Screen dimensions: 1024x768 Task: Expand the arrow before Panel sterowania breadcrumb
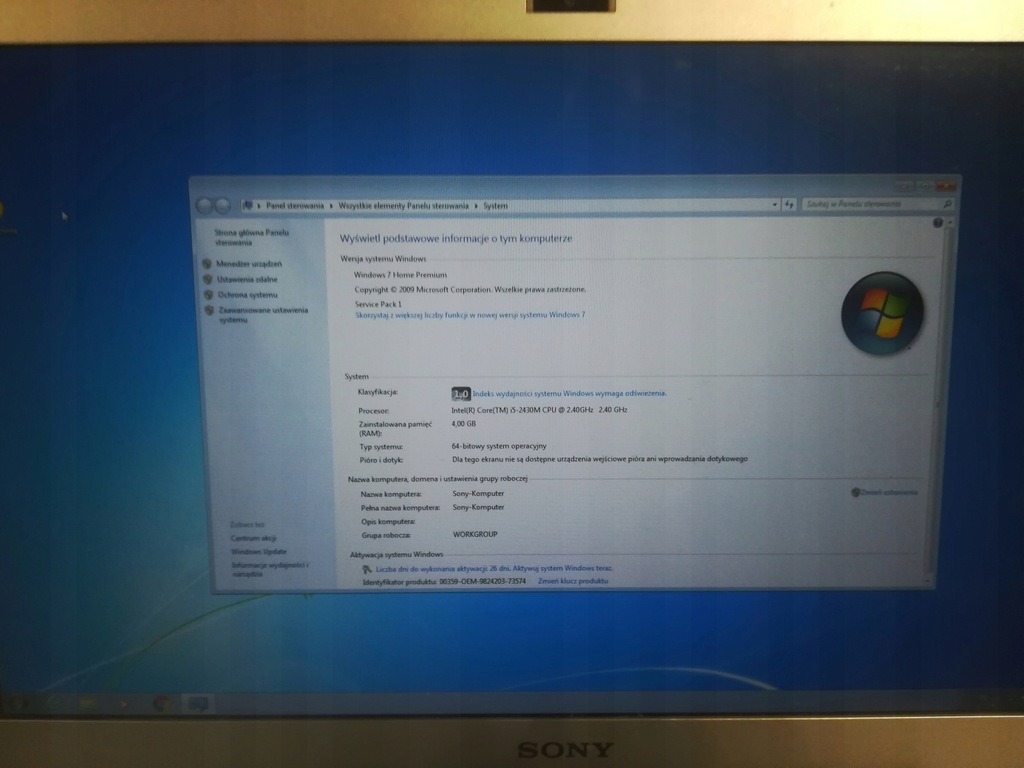pos(259,206)
